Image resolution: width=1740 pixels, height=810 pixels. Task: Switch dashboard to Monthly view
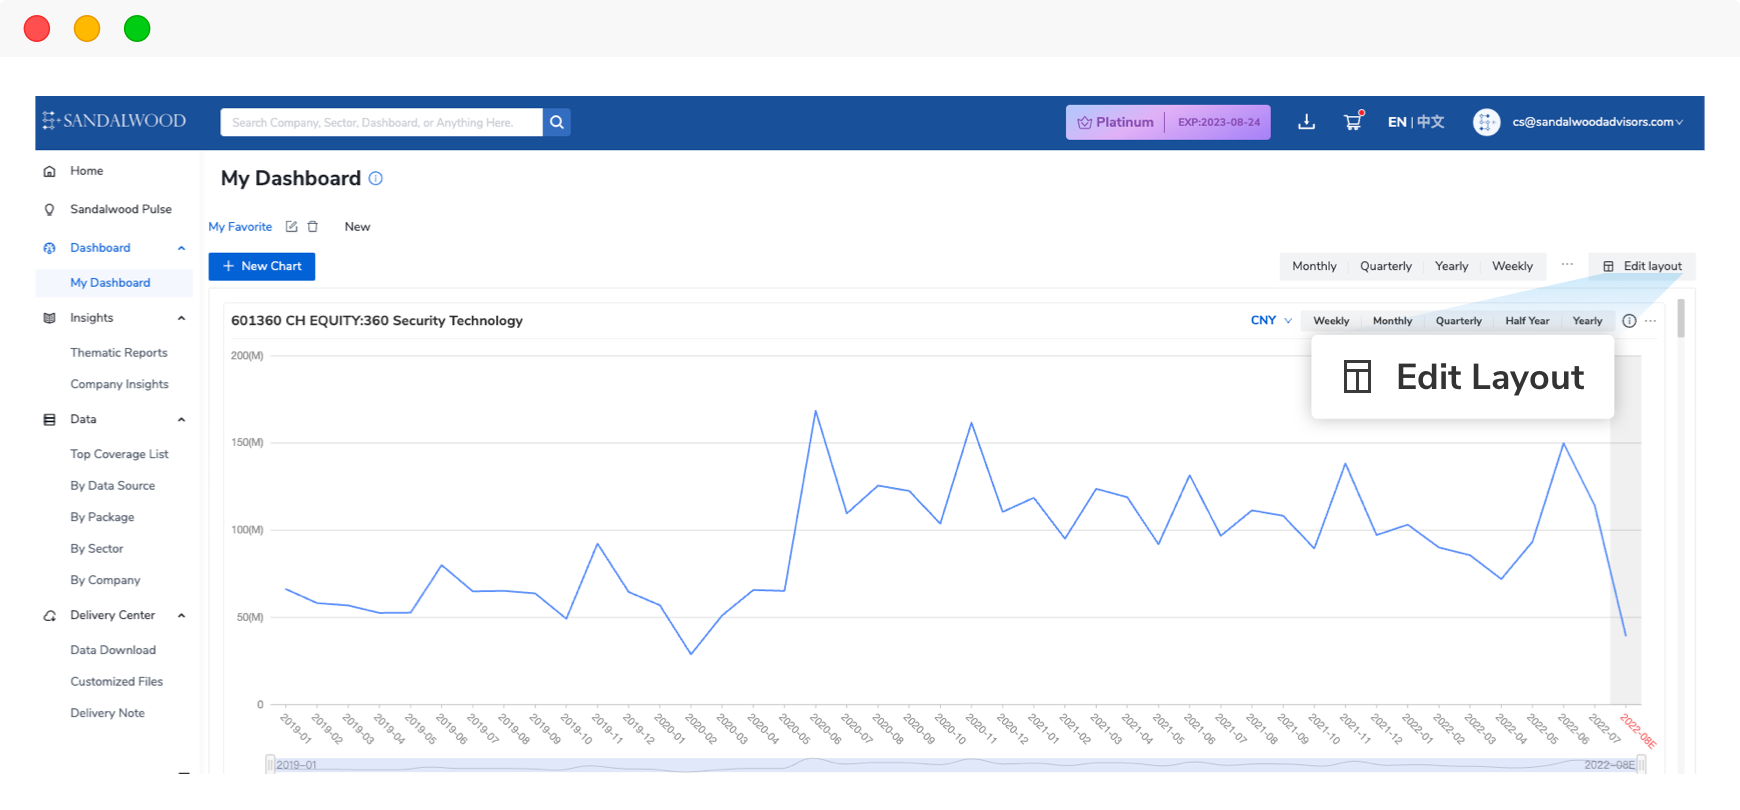(1314, 266)
